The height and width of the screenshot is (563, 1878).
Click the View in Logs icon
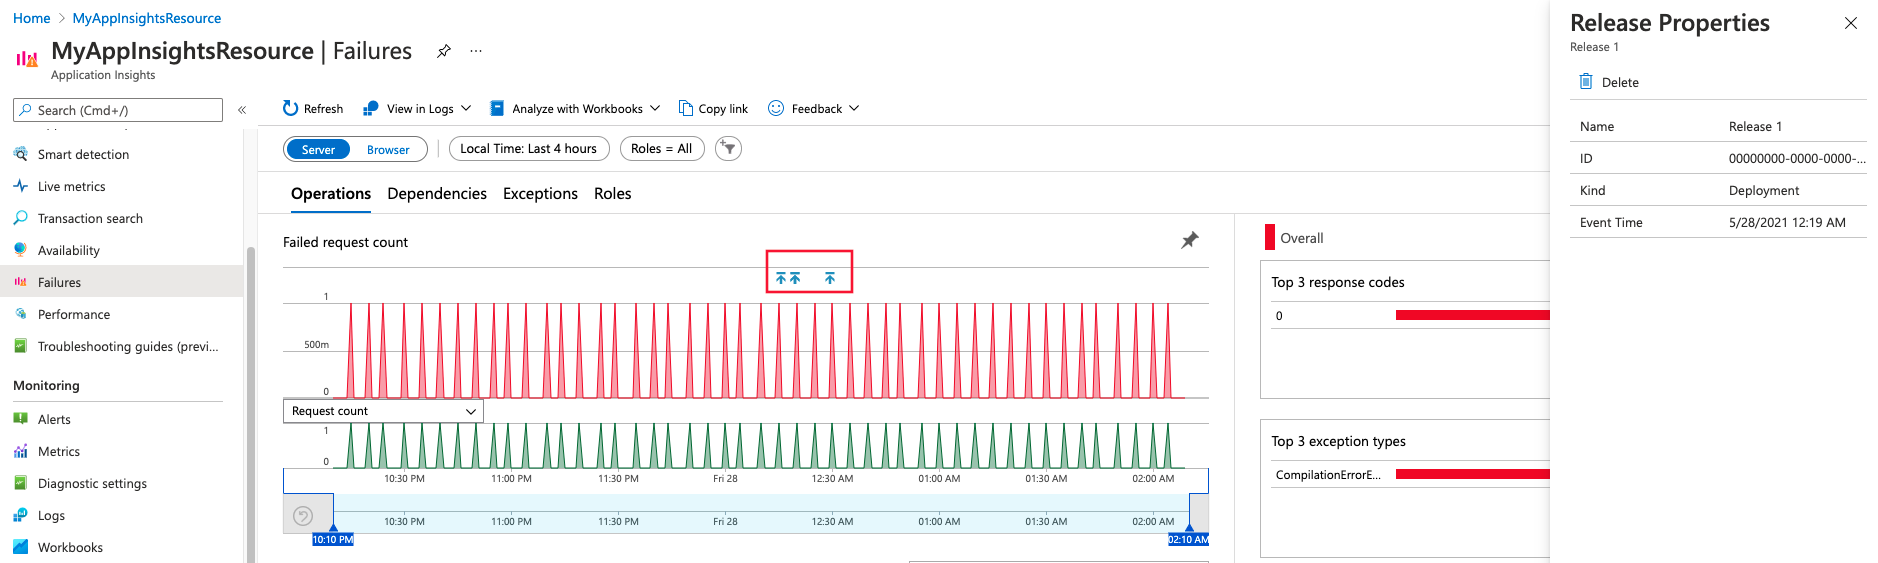[x=370, y=108]
